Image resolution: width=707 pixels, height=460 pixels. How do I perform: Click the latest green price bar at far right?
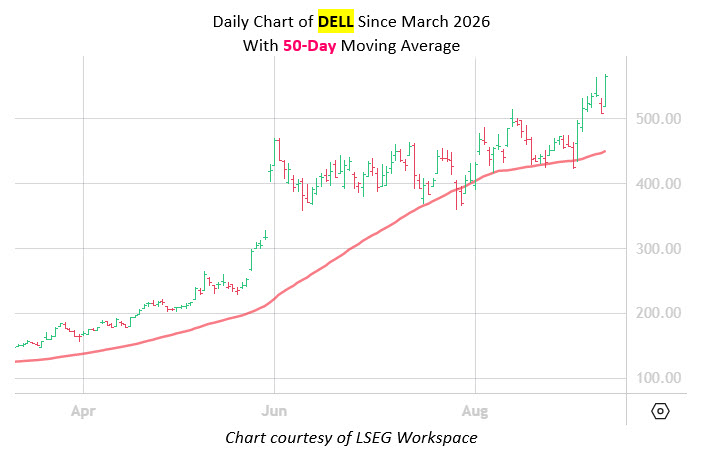point(606,91)
